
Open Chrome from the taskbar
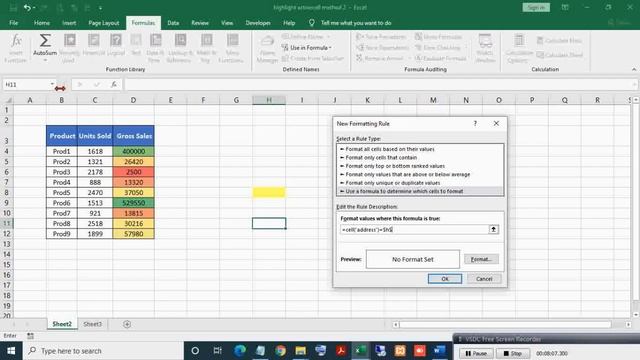pos(280,351)
